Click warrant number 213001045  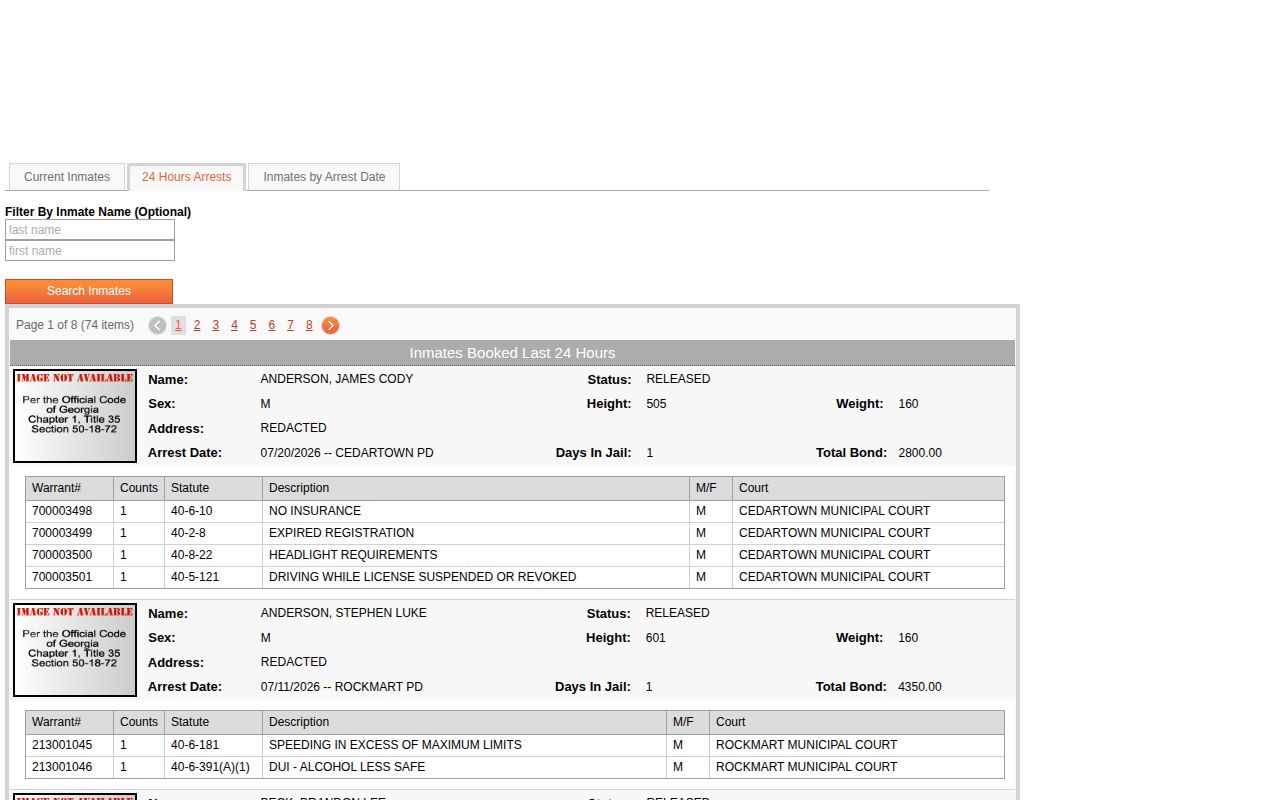(62, 745)
